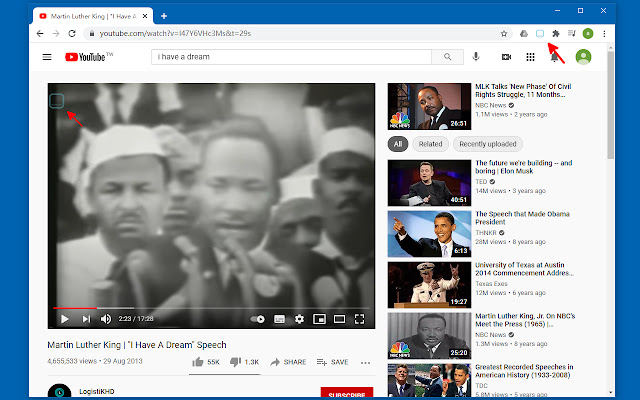Like the video (55K)

click(206, 362)
